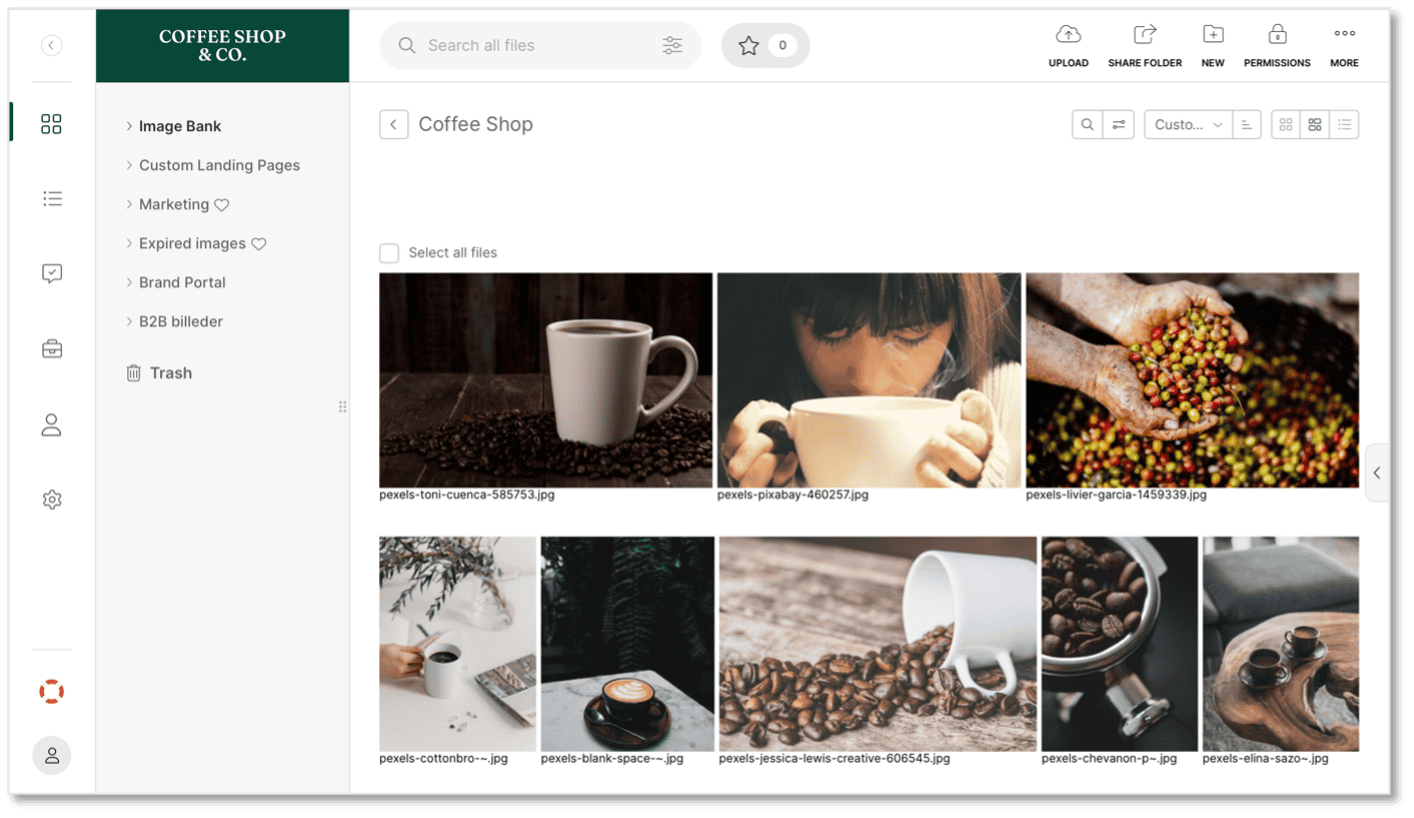Click the Upload cloud icon

pos(1068,36)
